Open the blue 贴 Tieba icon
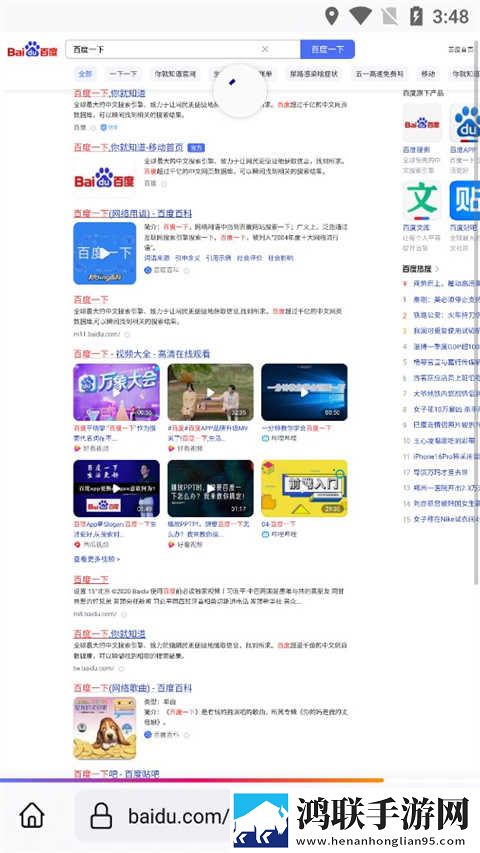 click(x=465, y=200)
